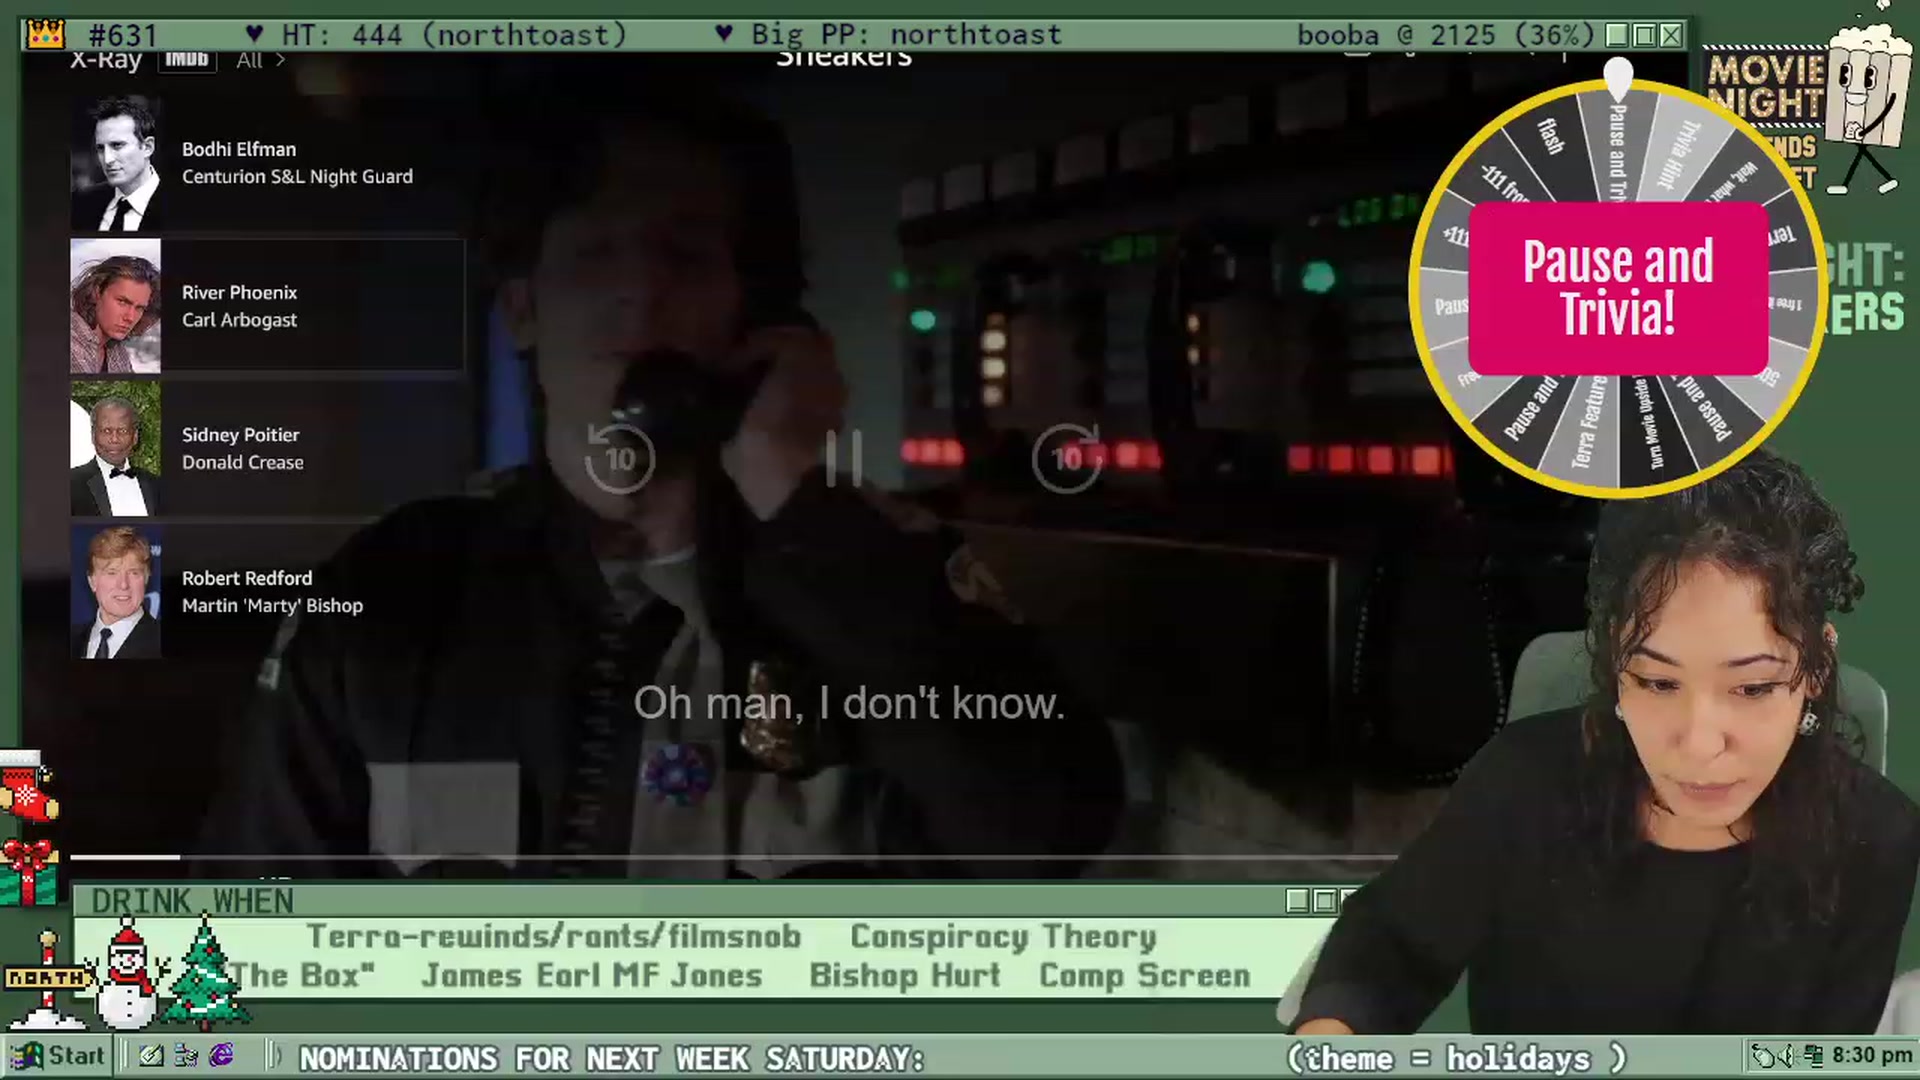Click the Big PP: northtoast text
The height and width of the screenshot is (1080, 1920).
coord(906,35)
